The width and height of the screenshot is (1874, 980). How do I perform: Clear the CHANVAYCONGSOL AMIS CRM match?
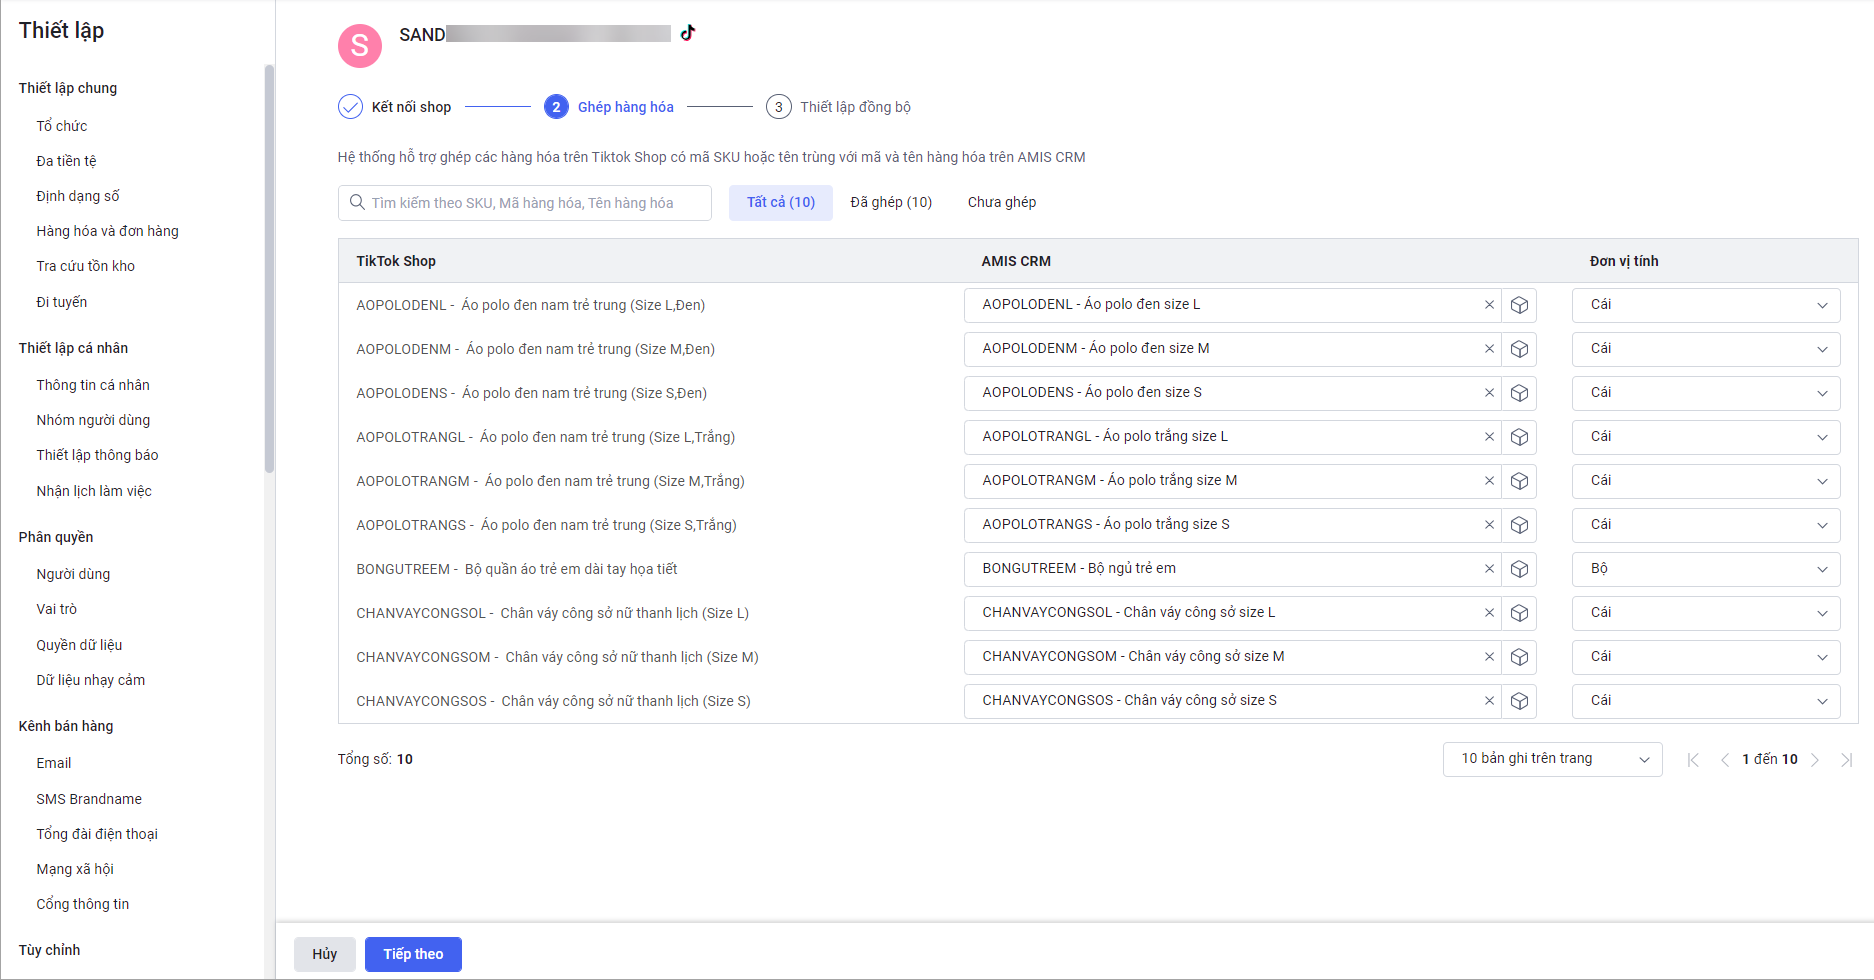pos(1489,613)
